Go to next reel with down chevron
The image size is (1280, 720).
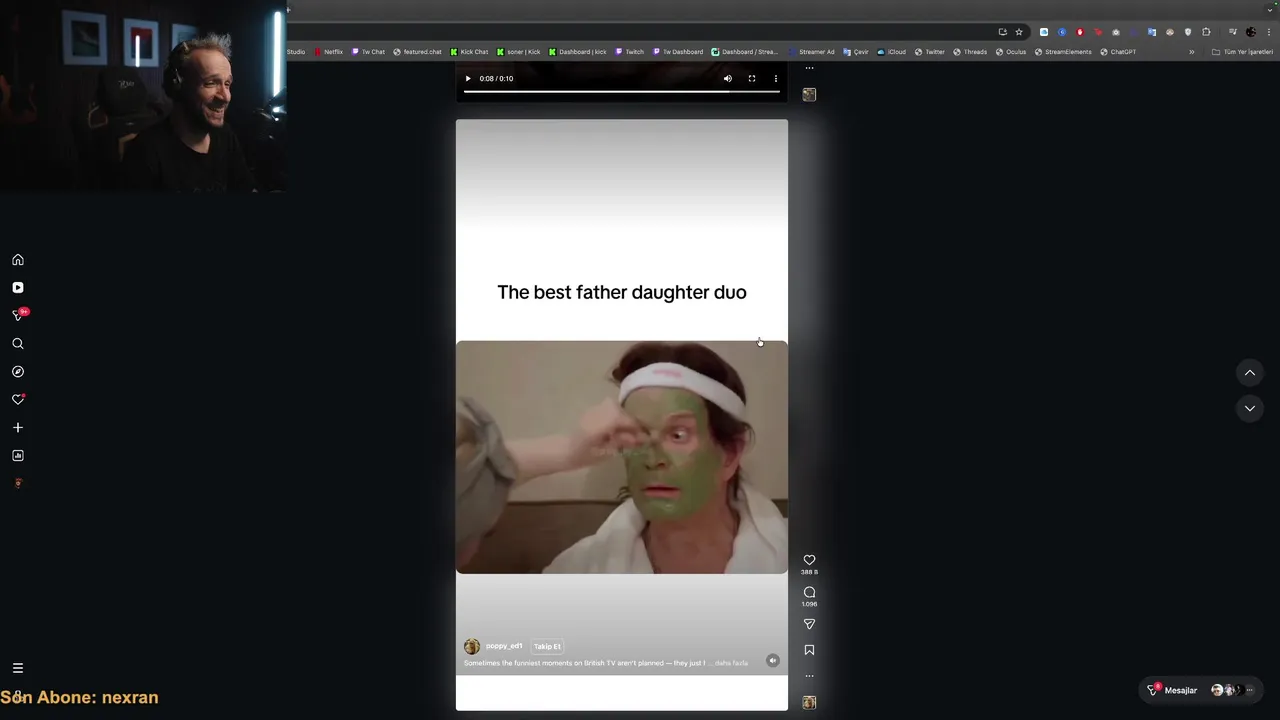1250,408
